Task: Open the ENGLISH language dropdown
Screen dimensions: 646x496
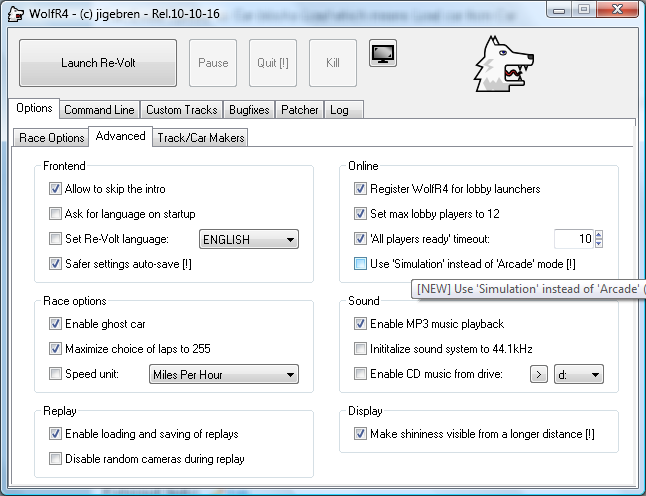Action: click(249, 239)
